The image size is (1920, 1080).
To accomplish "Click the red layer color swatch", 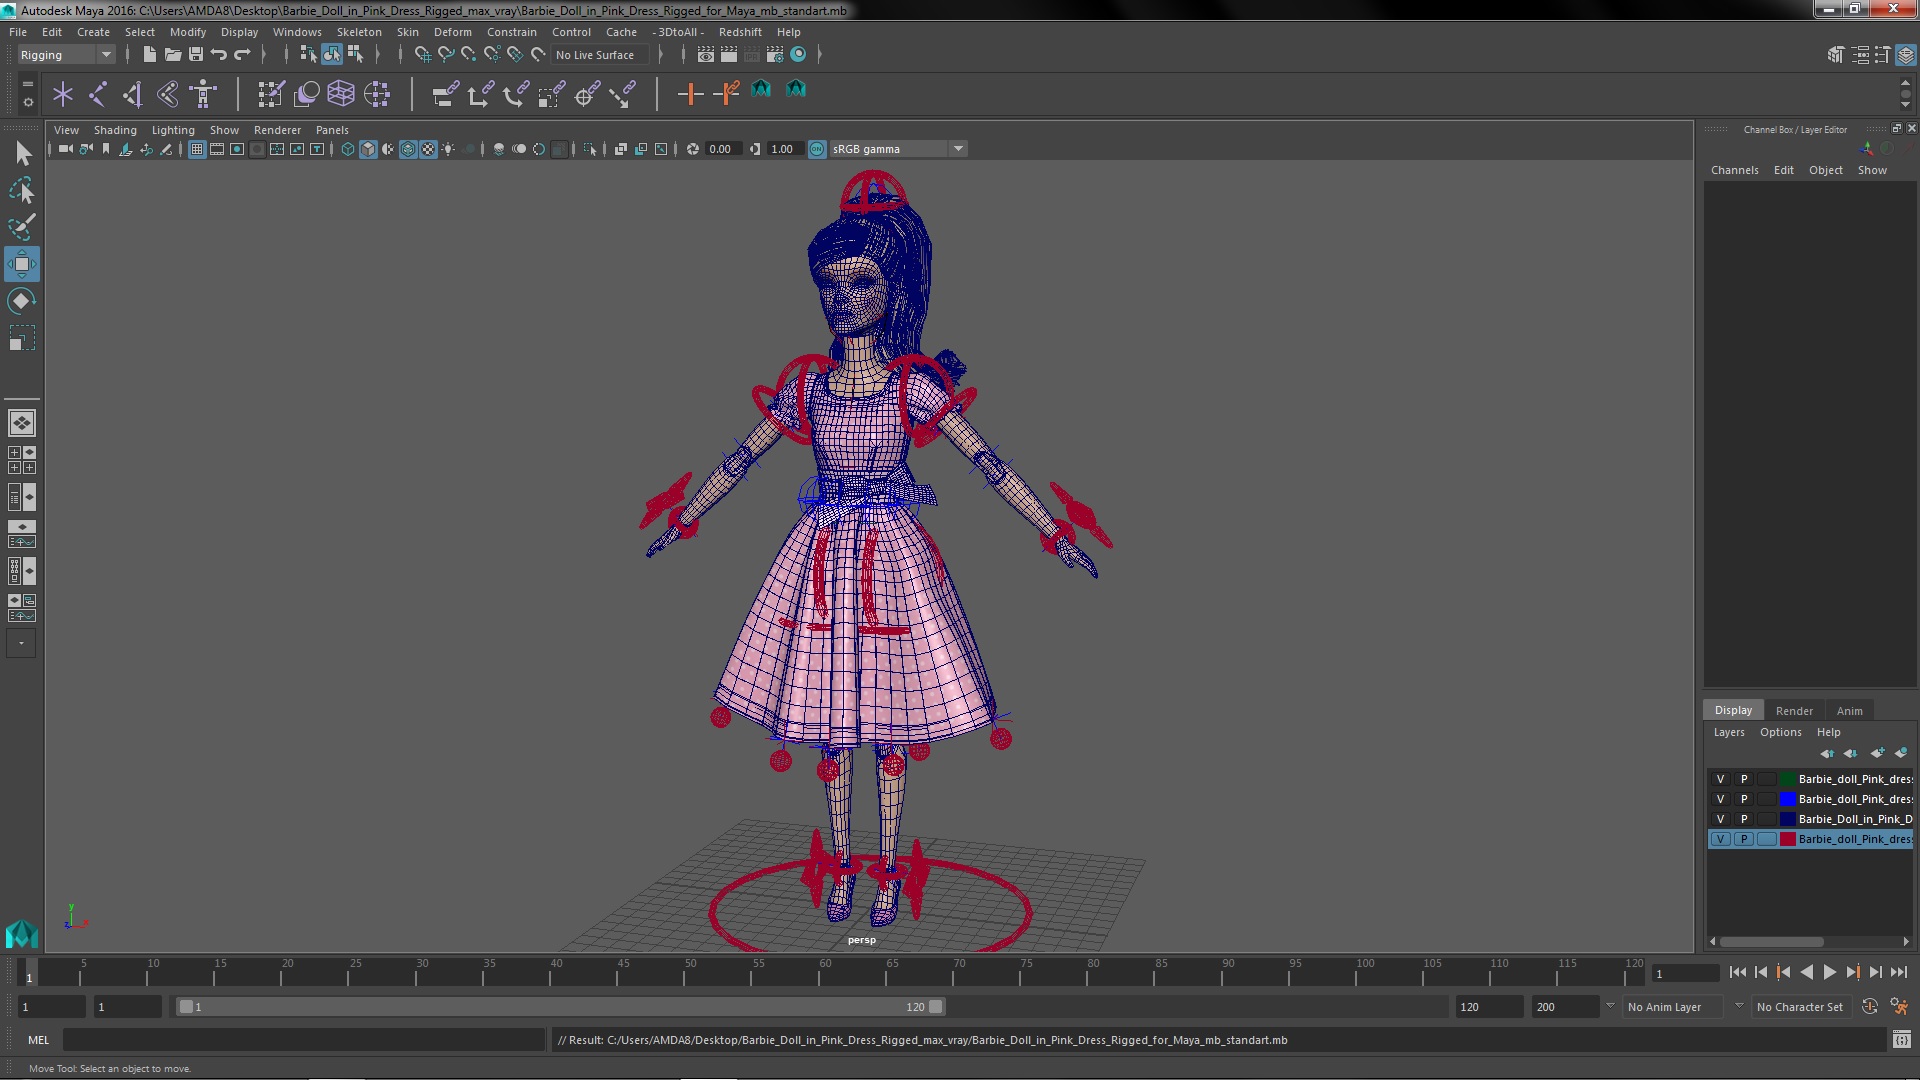I will pyautogui.click(x=1787, y=839).
